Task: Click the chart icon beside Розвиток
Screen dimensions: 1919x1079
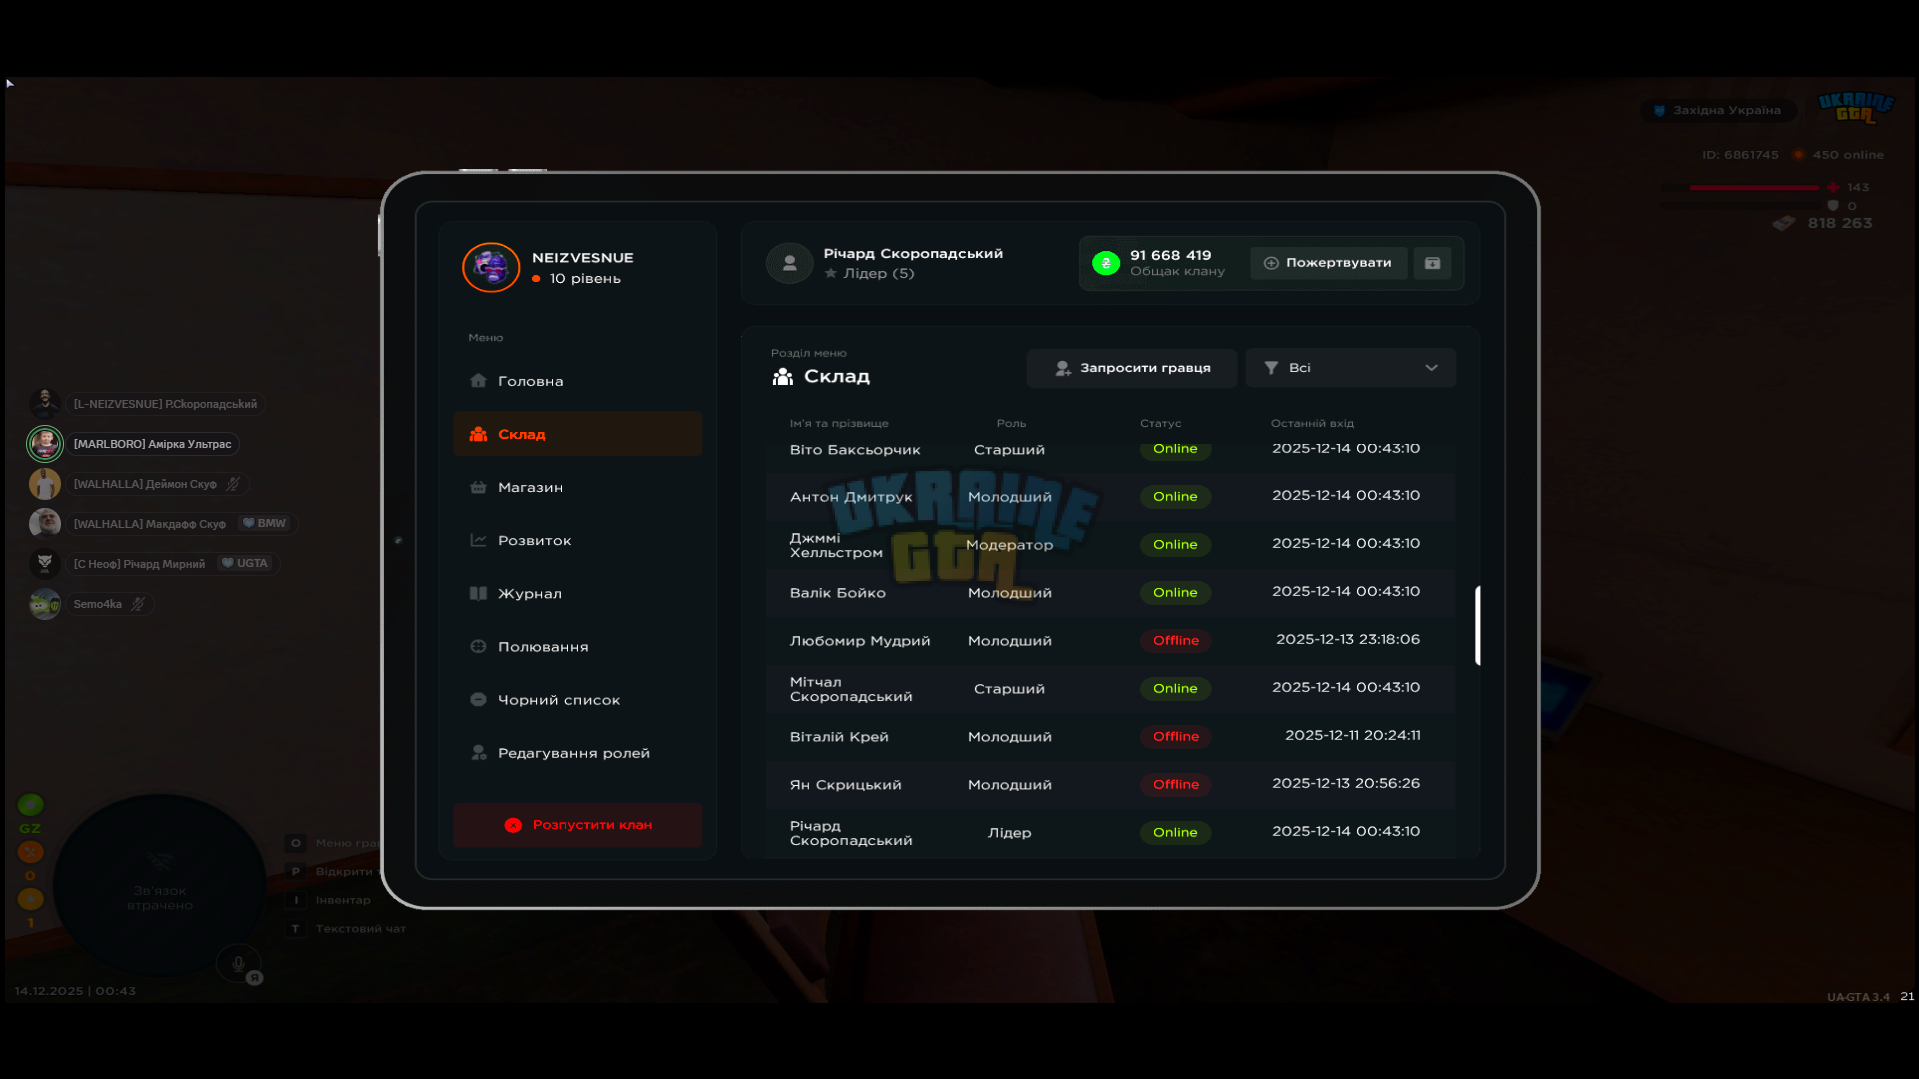Action: click(478, 539)
